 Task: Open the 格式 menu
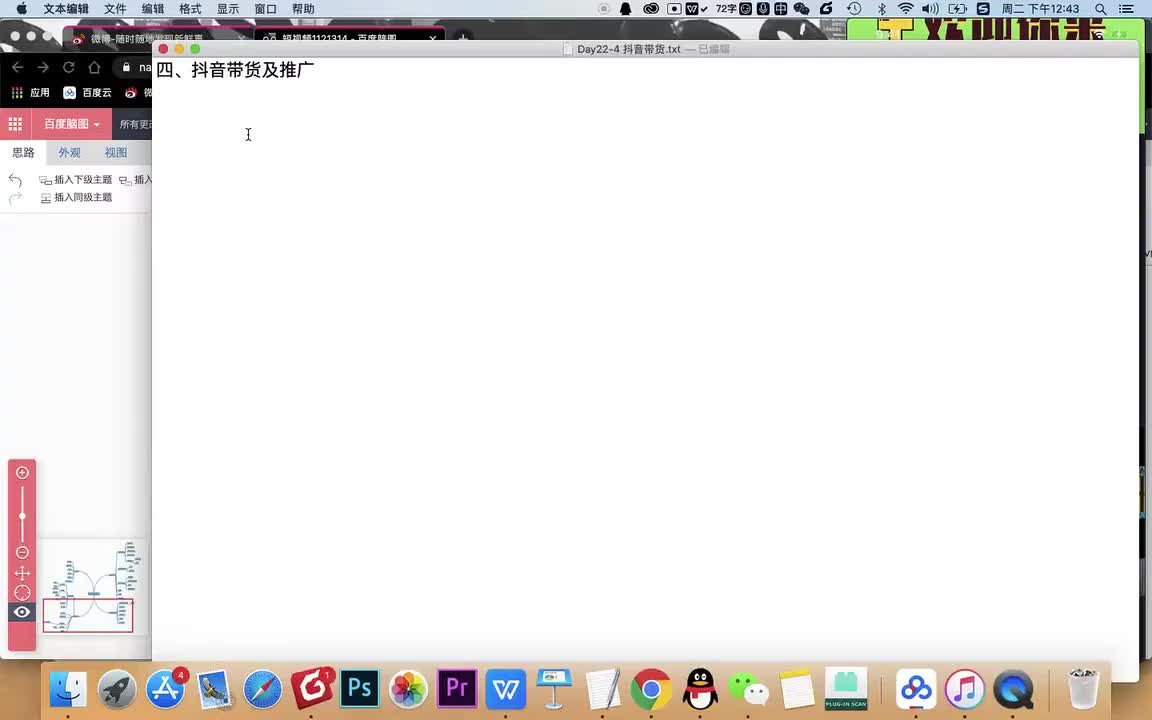coord(190,9)
